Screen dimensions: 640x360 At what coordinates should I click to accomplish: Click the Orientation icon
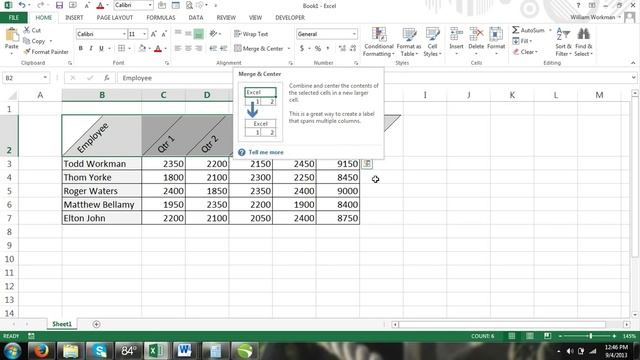coord(213,34)
